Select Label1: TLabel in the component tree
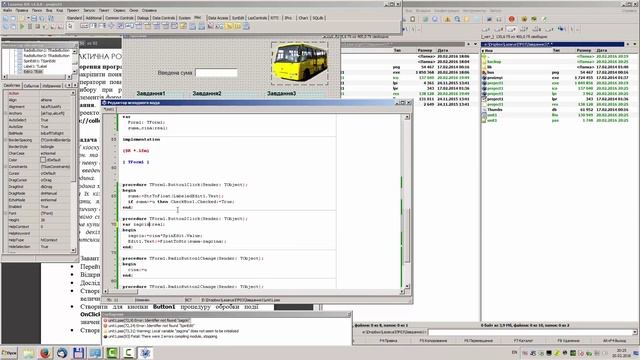The height and width of the screenshot is (360, 640). [x=35, y=66]
